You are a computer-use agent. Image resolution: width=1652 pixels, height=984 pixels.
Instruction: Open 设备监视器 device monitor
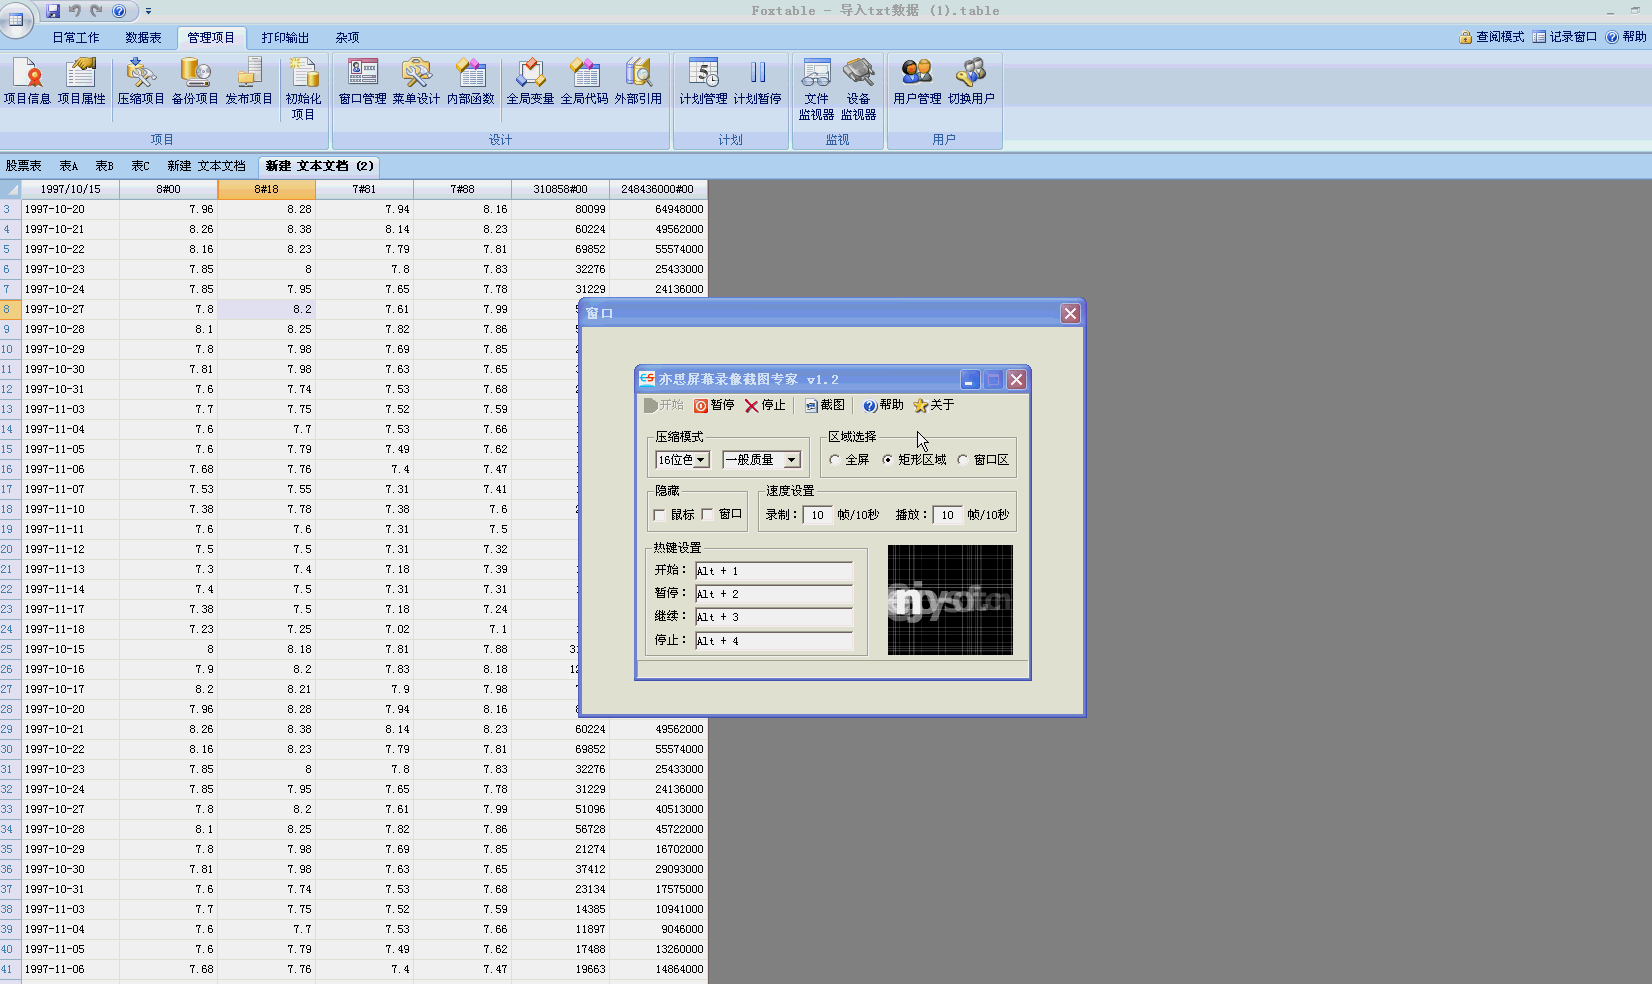pyautogui.click(x=858, y=89)
